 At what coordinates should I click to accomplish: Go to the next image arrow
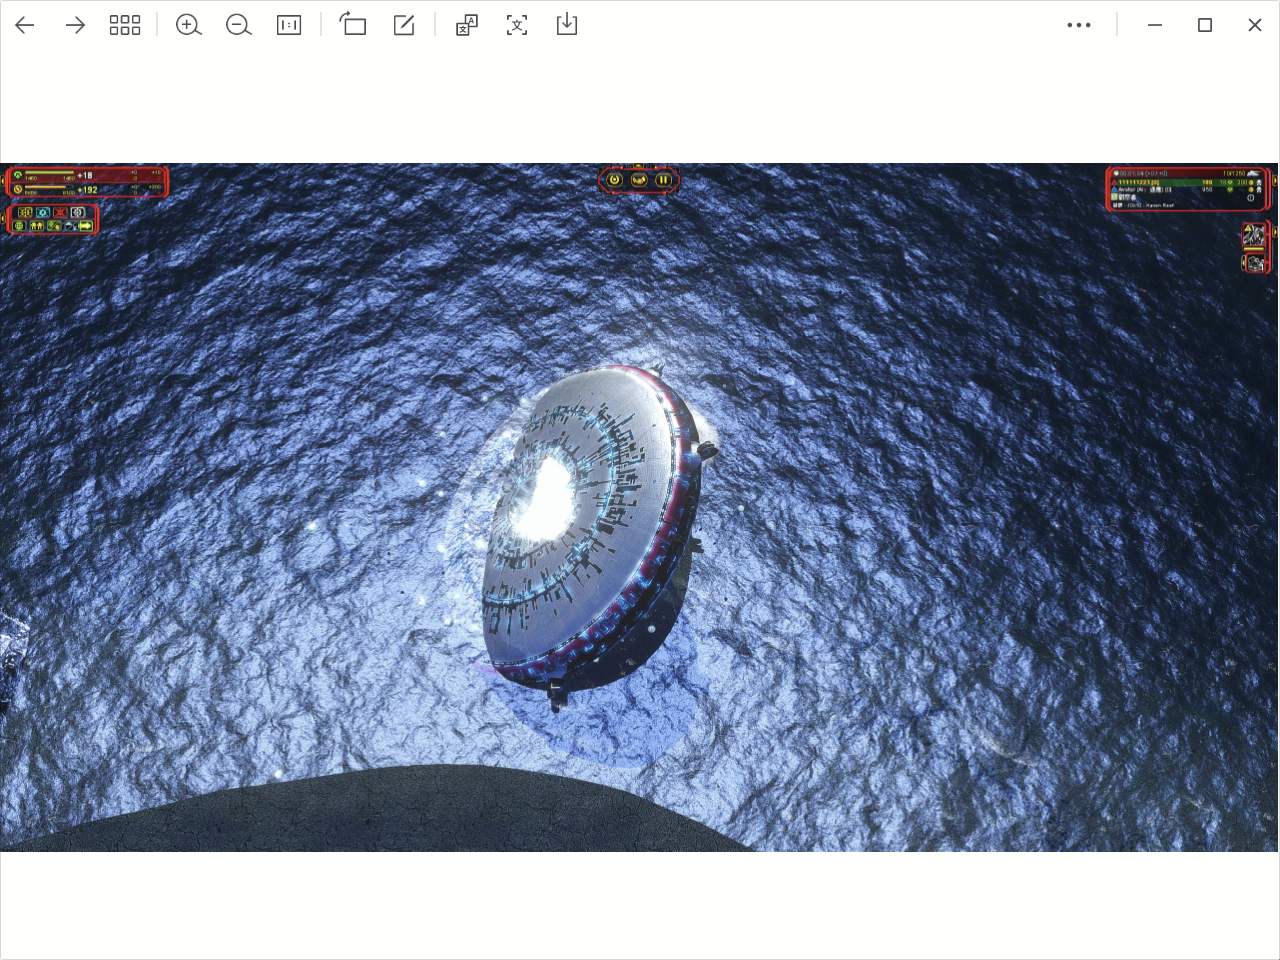coord(75,25)
